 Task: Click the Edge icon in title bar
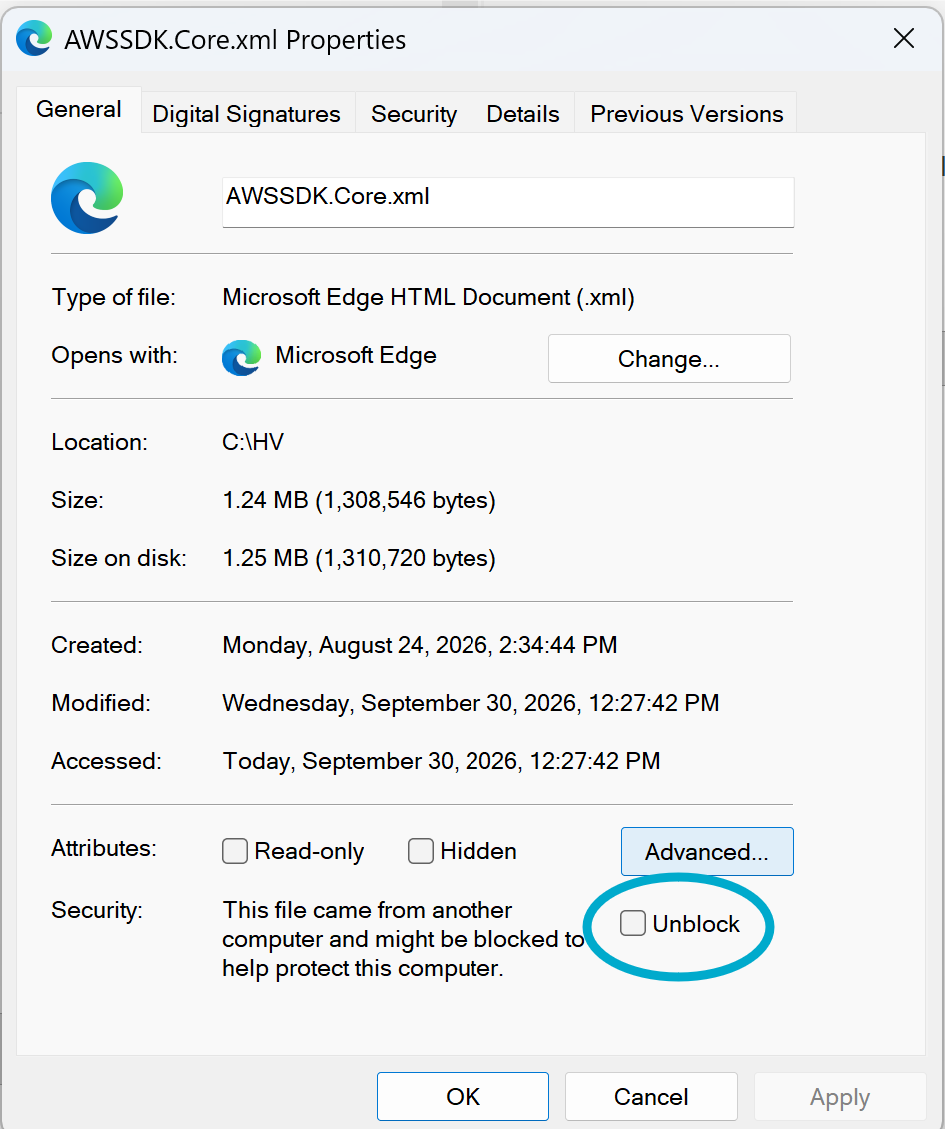point(33,38)
